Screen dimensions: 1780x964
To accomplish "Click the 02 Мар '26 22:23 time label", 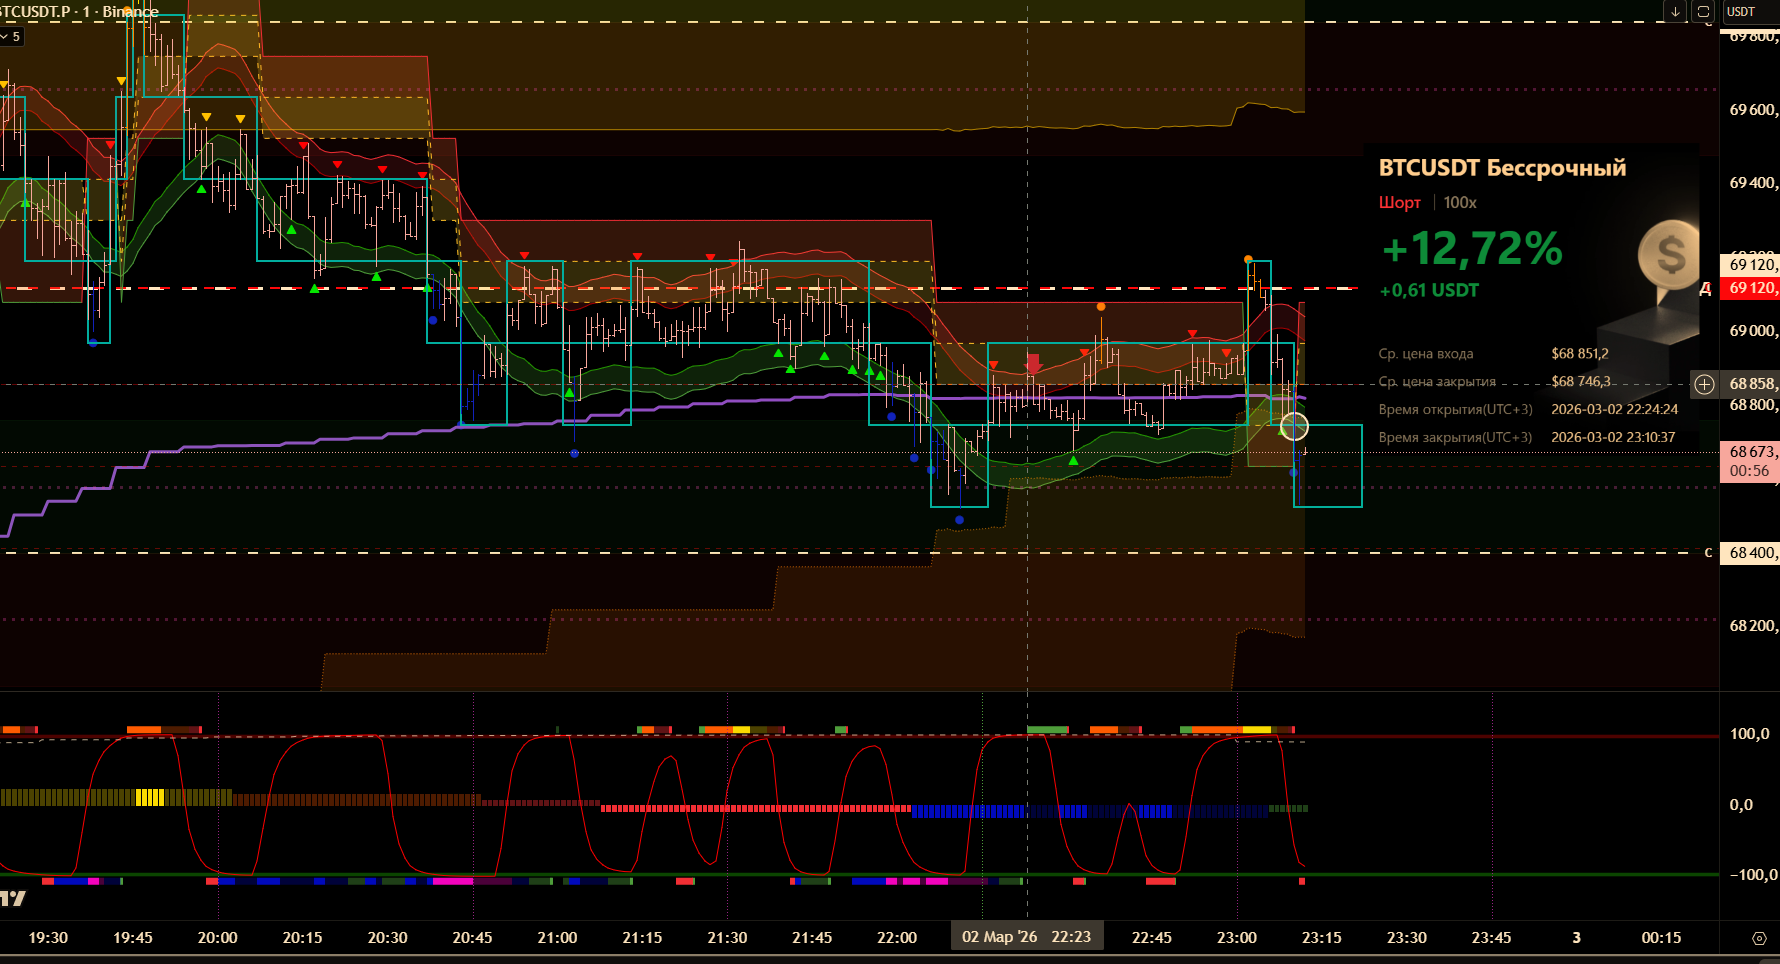I will click(x=1026, y=937).
